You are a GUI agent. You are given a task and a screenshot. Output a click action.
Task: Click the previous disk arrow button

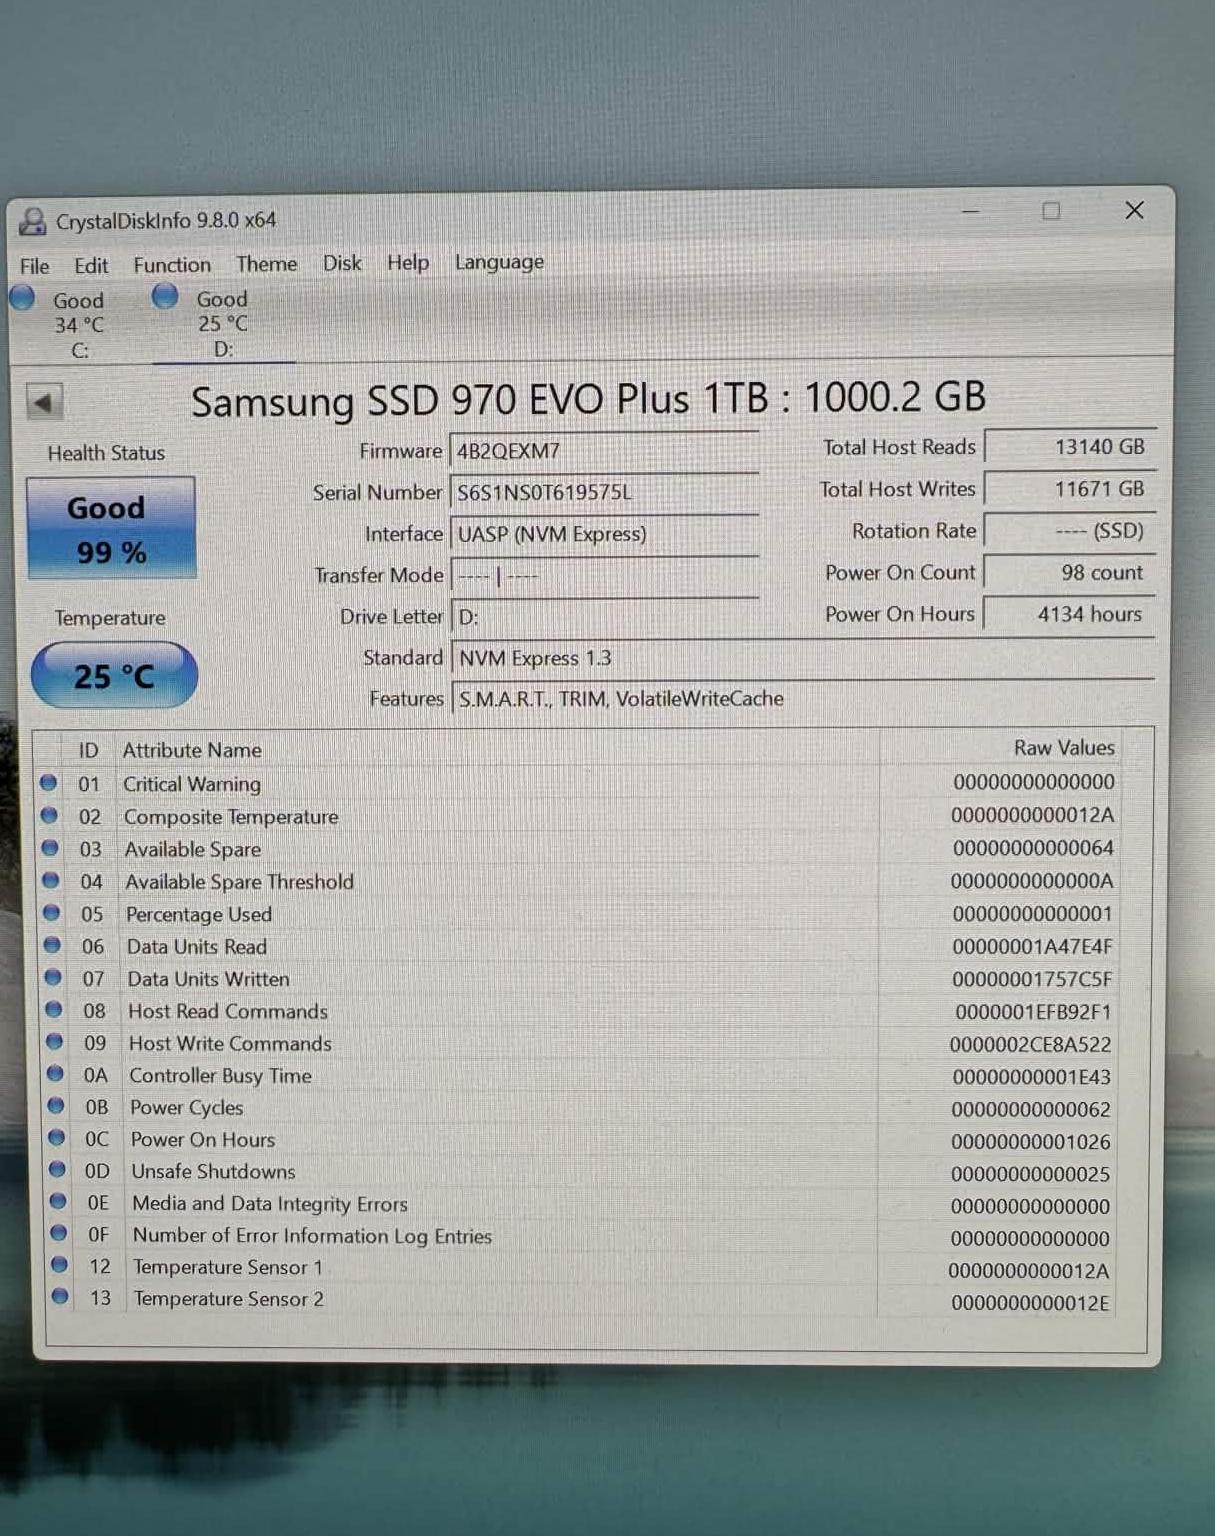click(43, 402)
